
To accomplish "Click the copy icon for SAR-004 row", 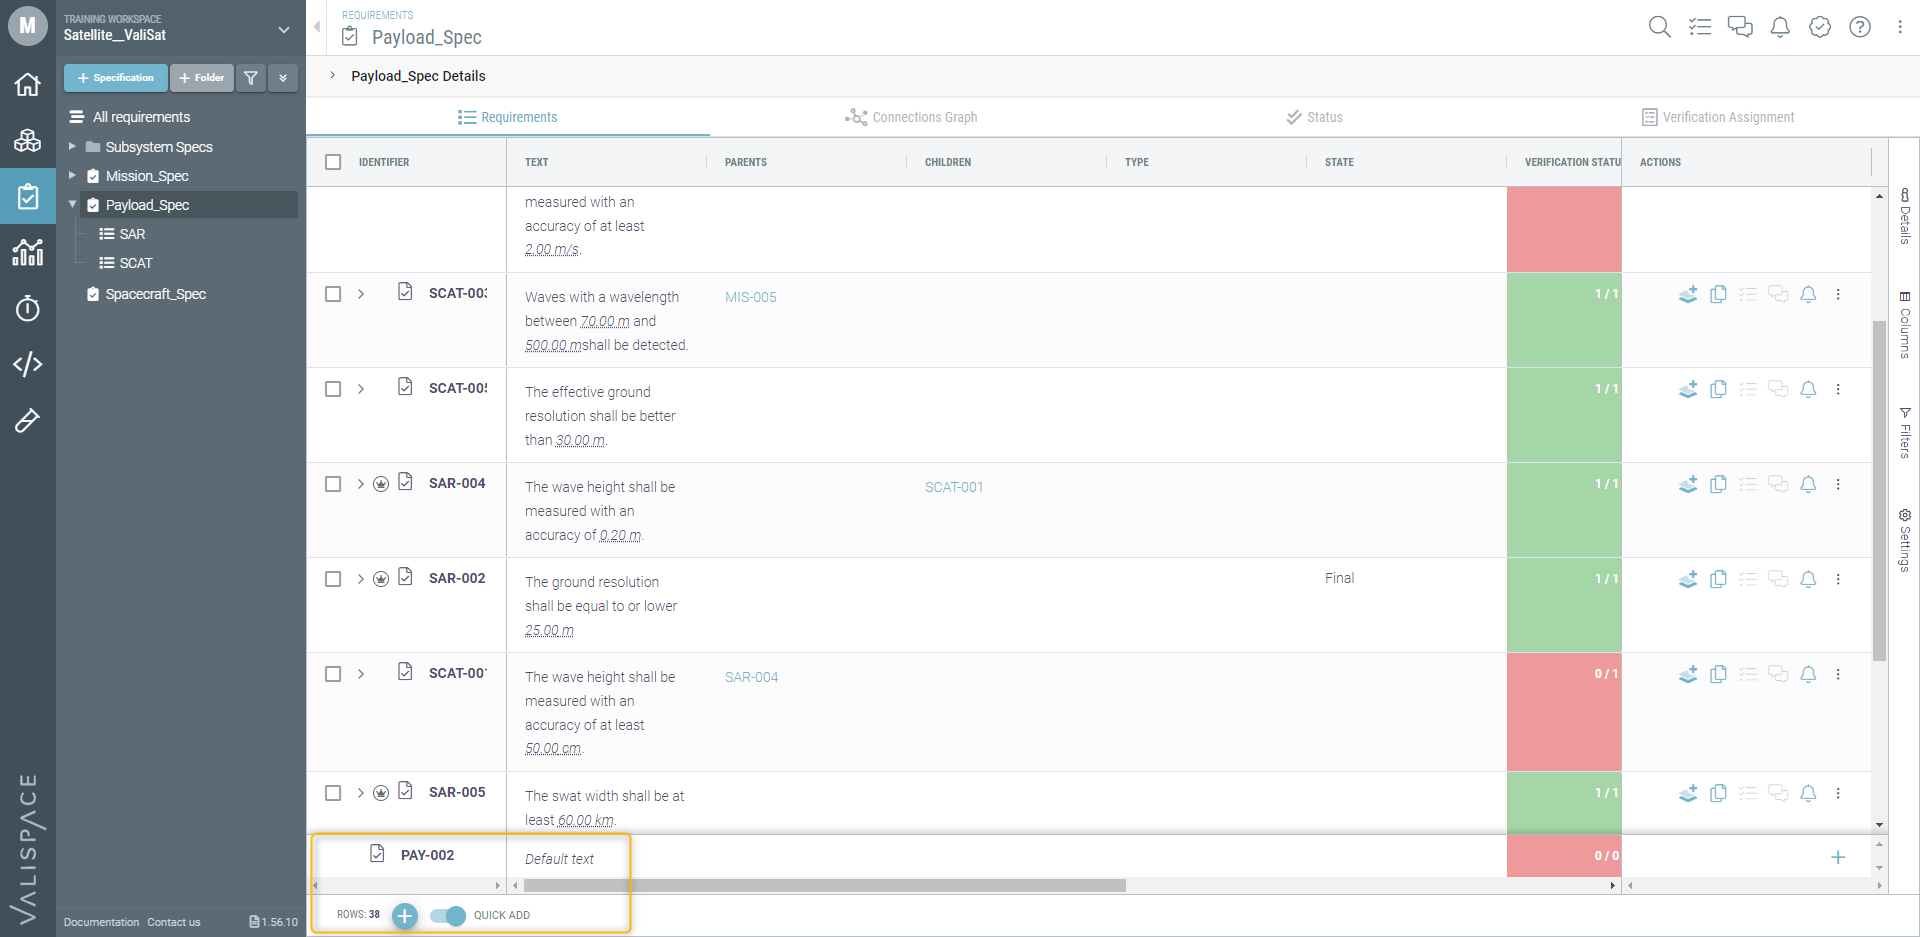I will click(1718, 484).
